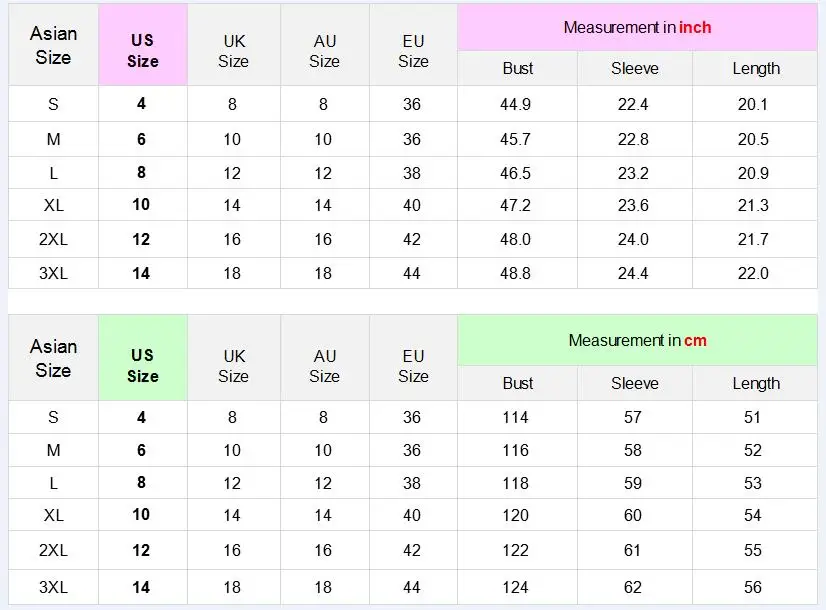Select the 'Measurement in cm' header

(637, 340)
